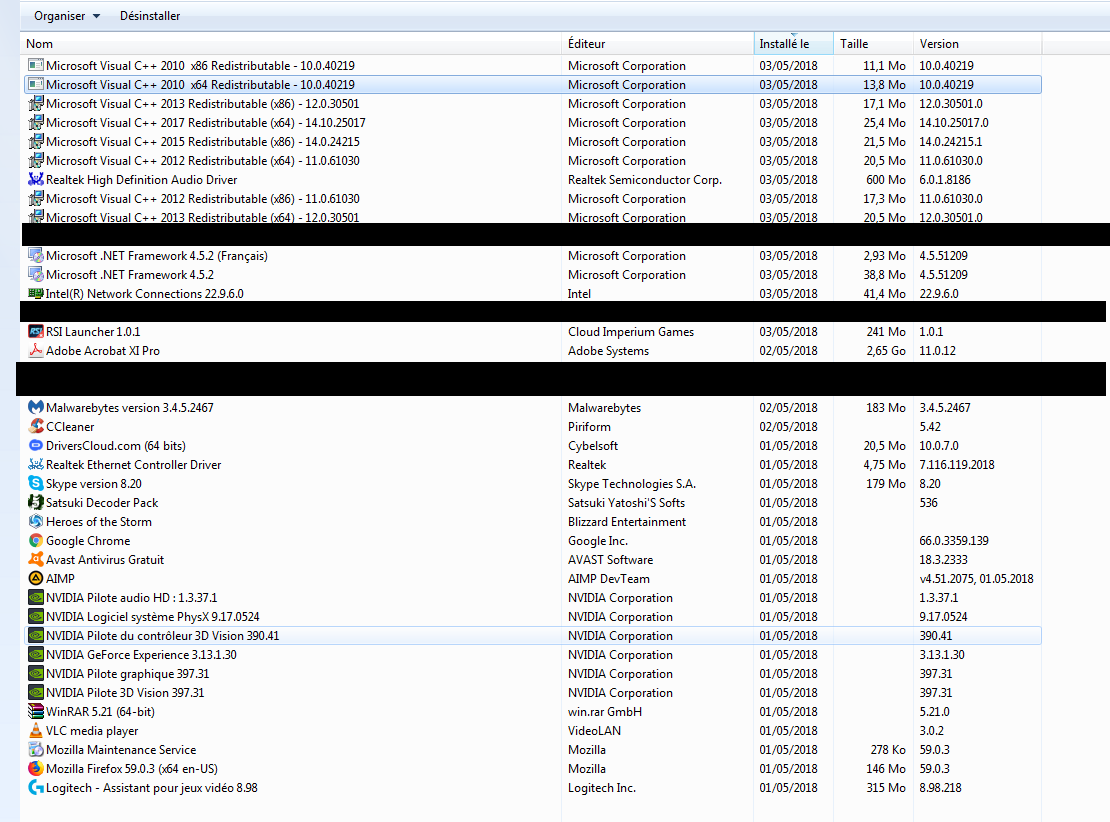Select Microsoft Visual C++ 2013 Redistributable (x86) entry
The height and width of the screenshot is (822, 1110).
202,103
